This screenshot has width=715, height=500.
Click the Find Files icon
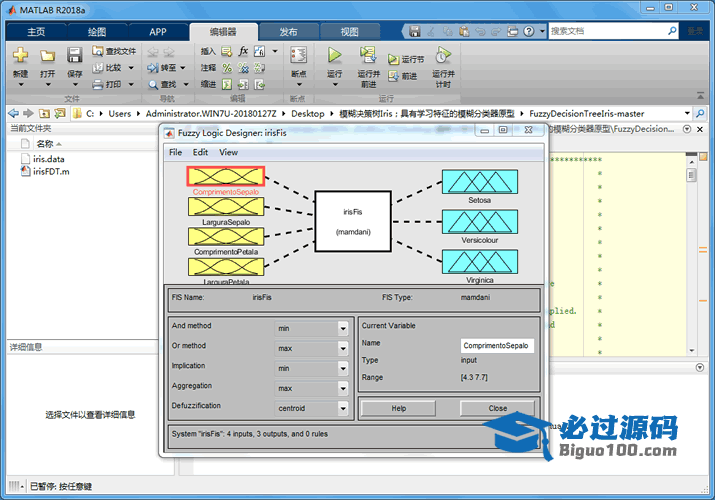(x=97, y=51)
